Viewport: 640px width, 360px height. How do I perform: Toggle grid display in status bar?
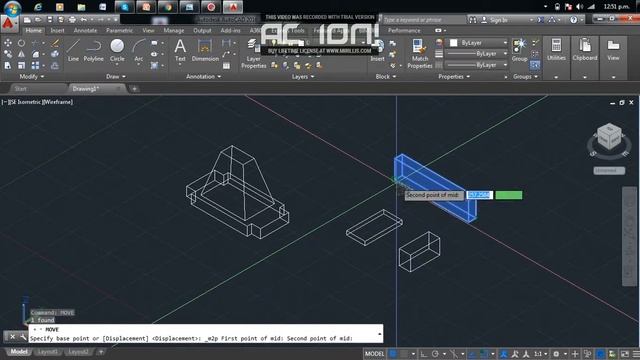point(393,354)
